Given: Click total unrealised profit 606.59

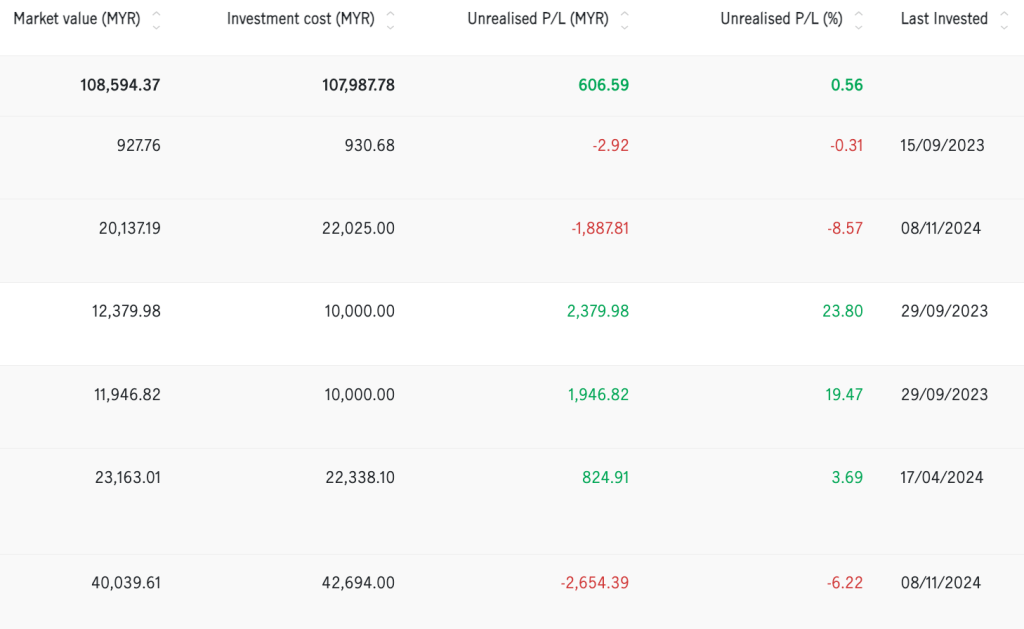Looking at the screenshot, I should [603, 85].
